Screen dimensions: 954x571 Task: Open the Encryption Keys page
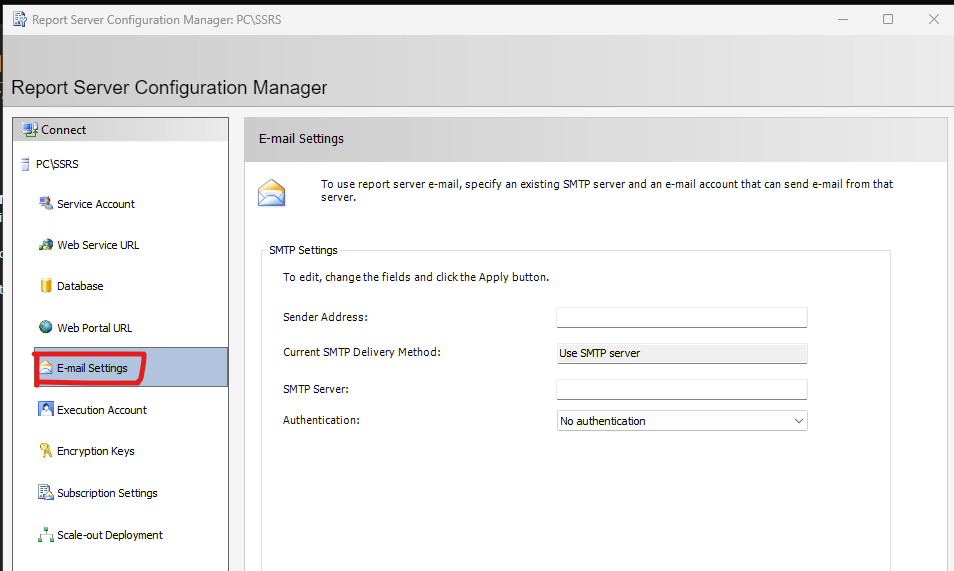(x=96, y=451)
